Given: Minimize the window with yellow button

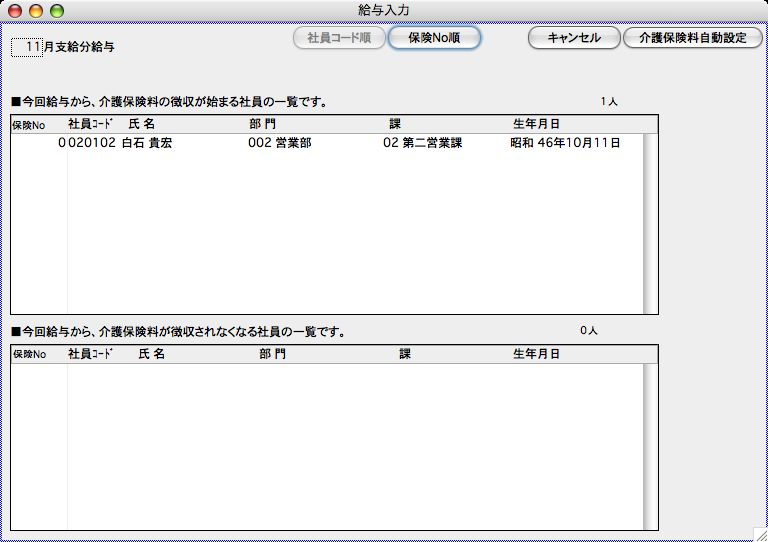Looking at the screenshot, I should pos(36,10).
